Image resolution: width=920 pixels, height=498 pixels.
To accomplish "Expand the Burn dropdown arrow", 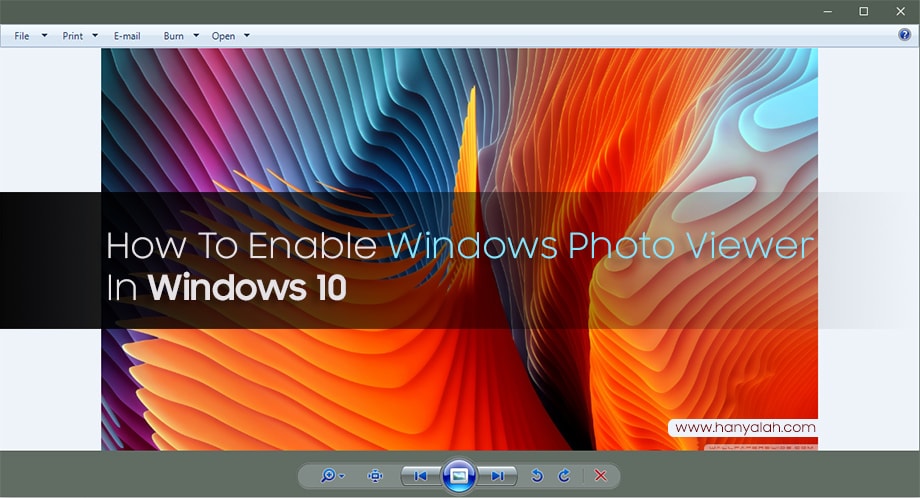I will click(196, 36).
